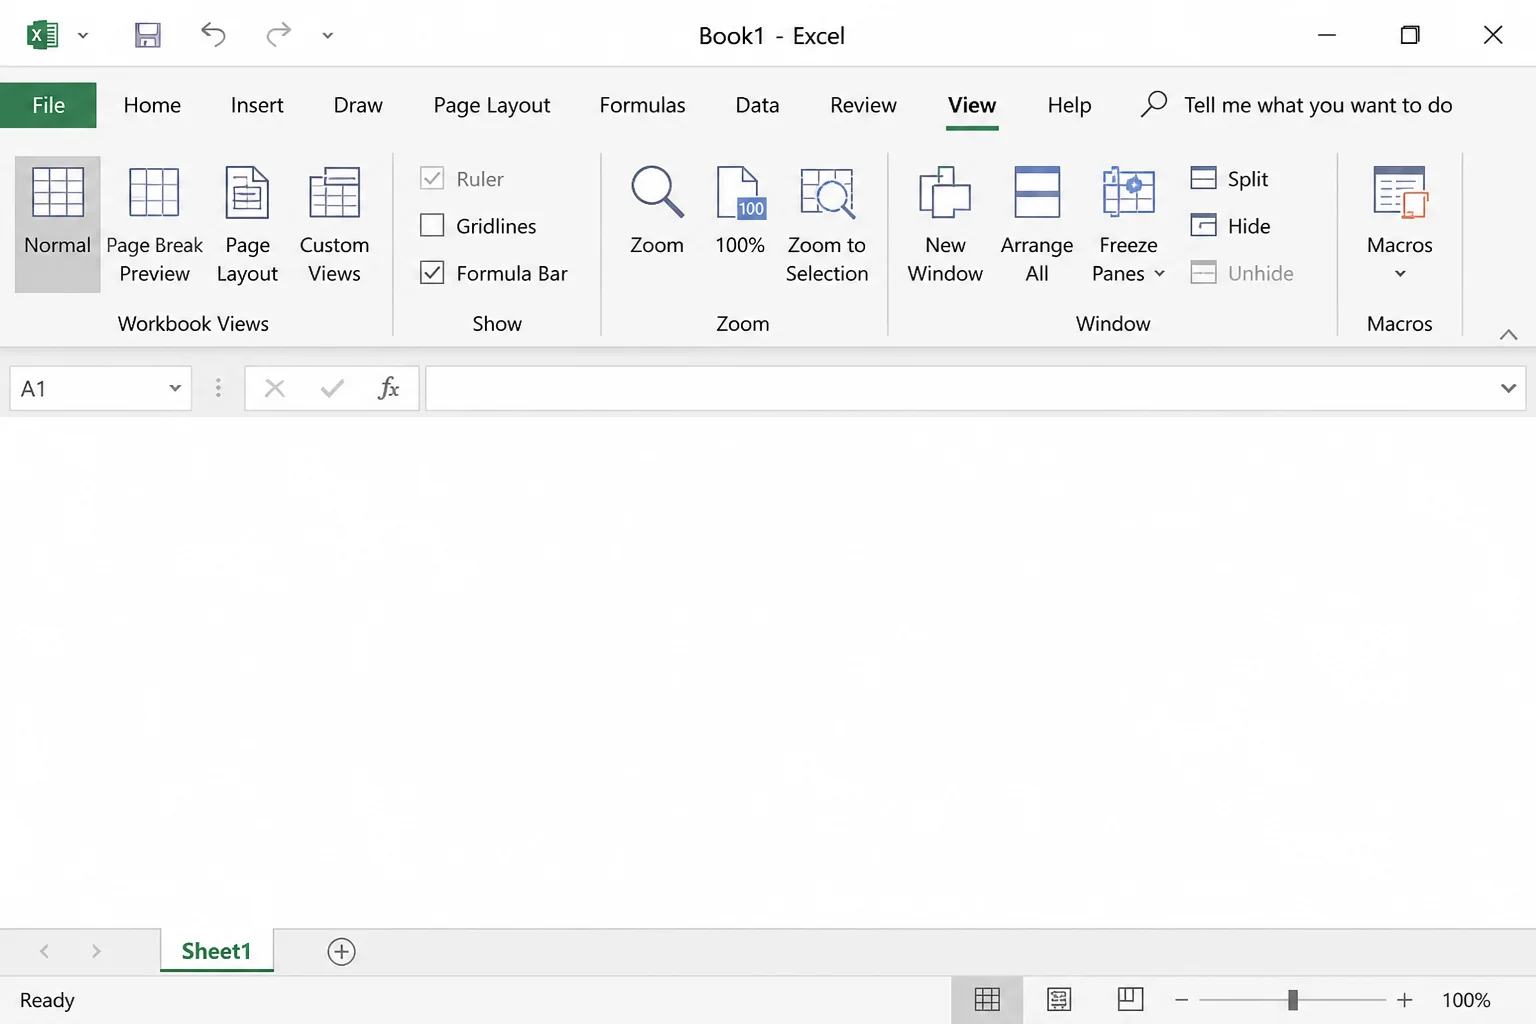
Task: Confirm entry with the checkmark button
Action: (x=332, y=388)
